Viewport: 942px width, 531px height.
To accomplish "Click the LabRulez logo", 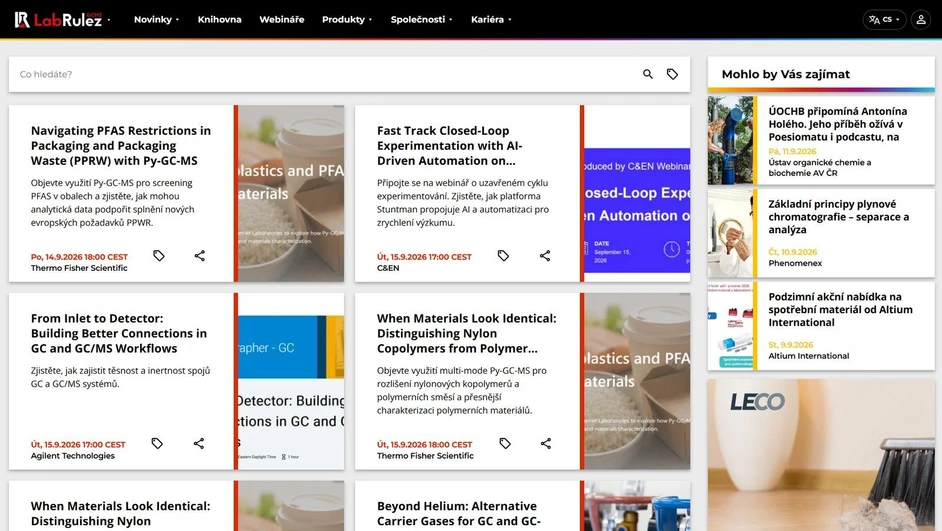I will coord(58,19).
